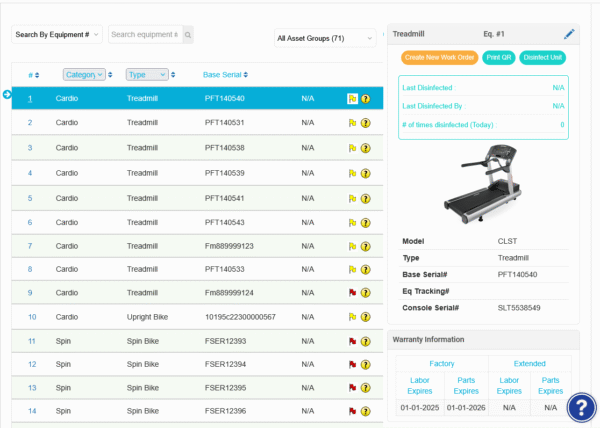The image size is (600, 428).
Task: Click the question mark icon on row 10
Action: [365, 317]
